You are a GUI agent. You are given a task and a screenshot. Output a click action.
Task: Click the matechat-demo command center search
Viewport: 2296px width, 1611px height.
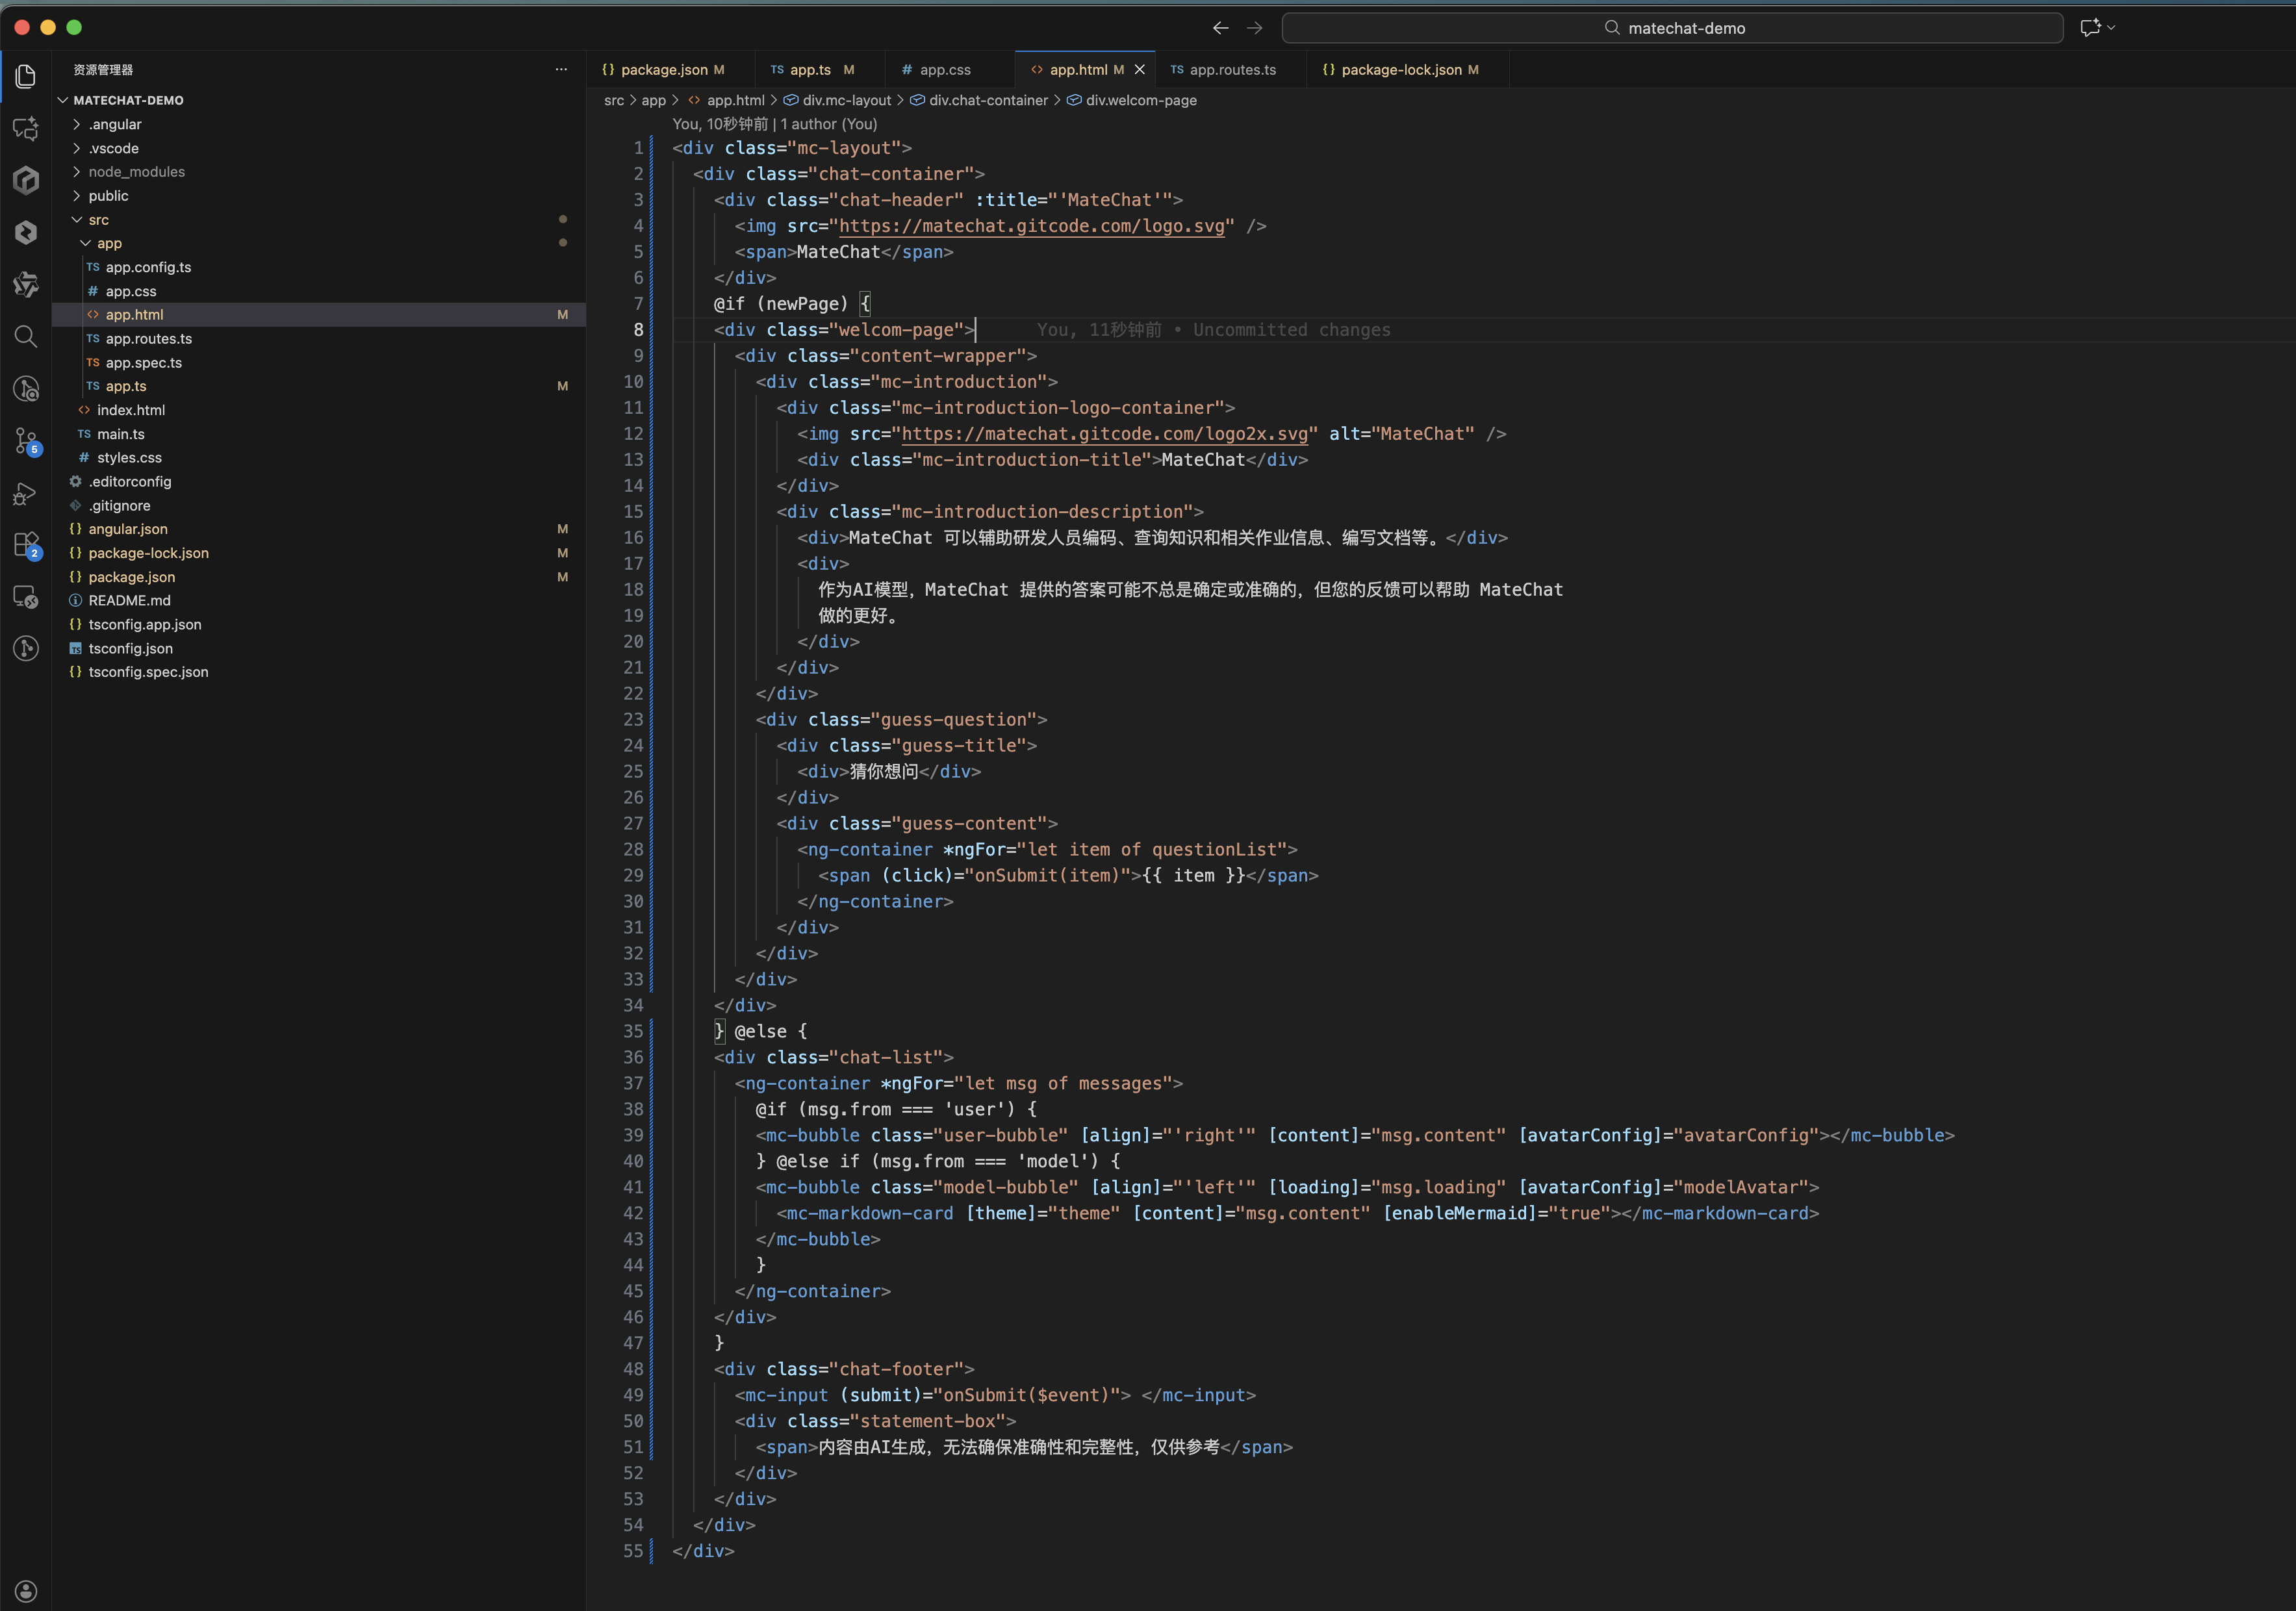click(x=1672, y=28)
